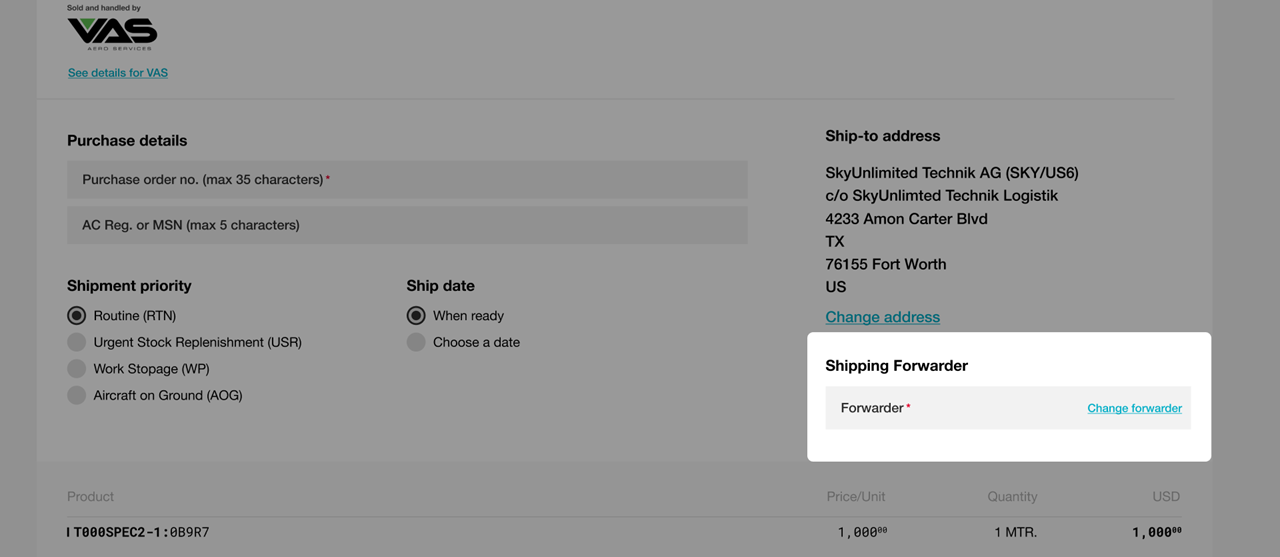Click the Product column header
The width and height of the screenshot is (1280, 557).
[x=91, y=496]
